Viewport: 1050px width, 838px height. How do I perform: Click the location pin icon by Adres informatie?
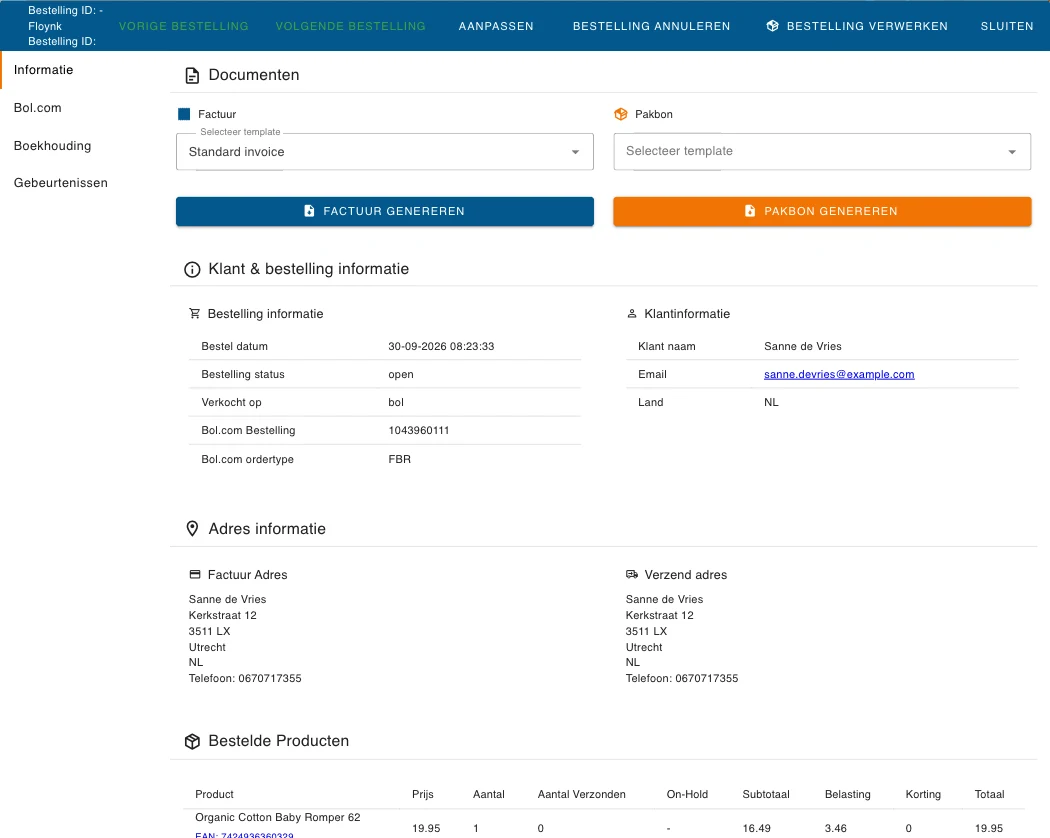[x=192, y=529]
